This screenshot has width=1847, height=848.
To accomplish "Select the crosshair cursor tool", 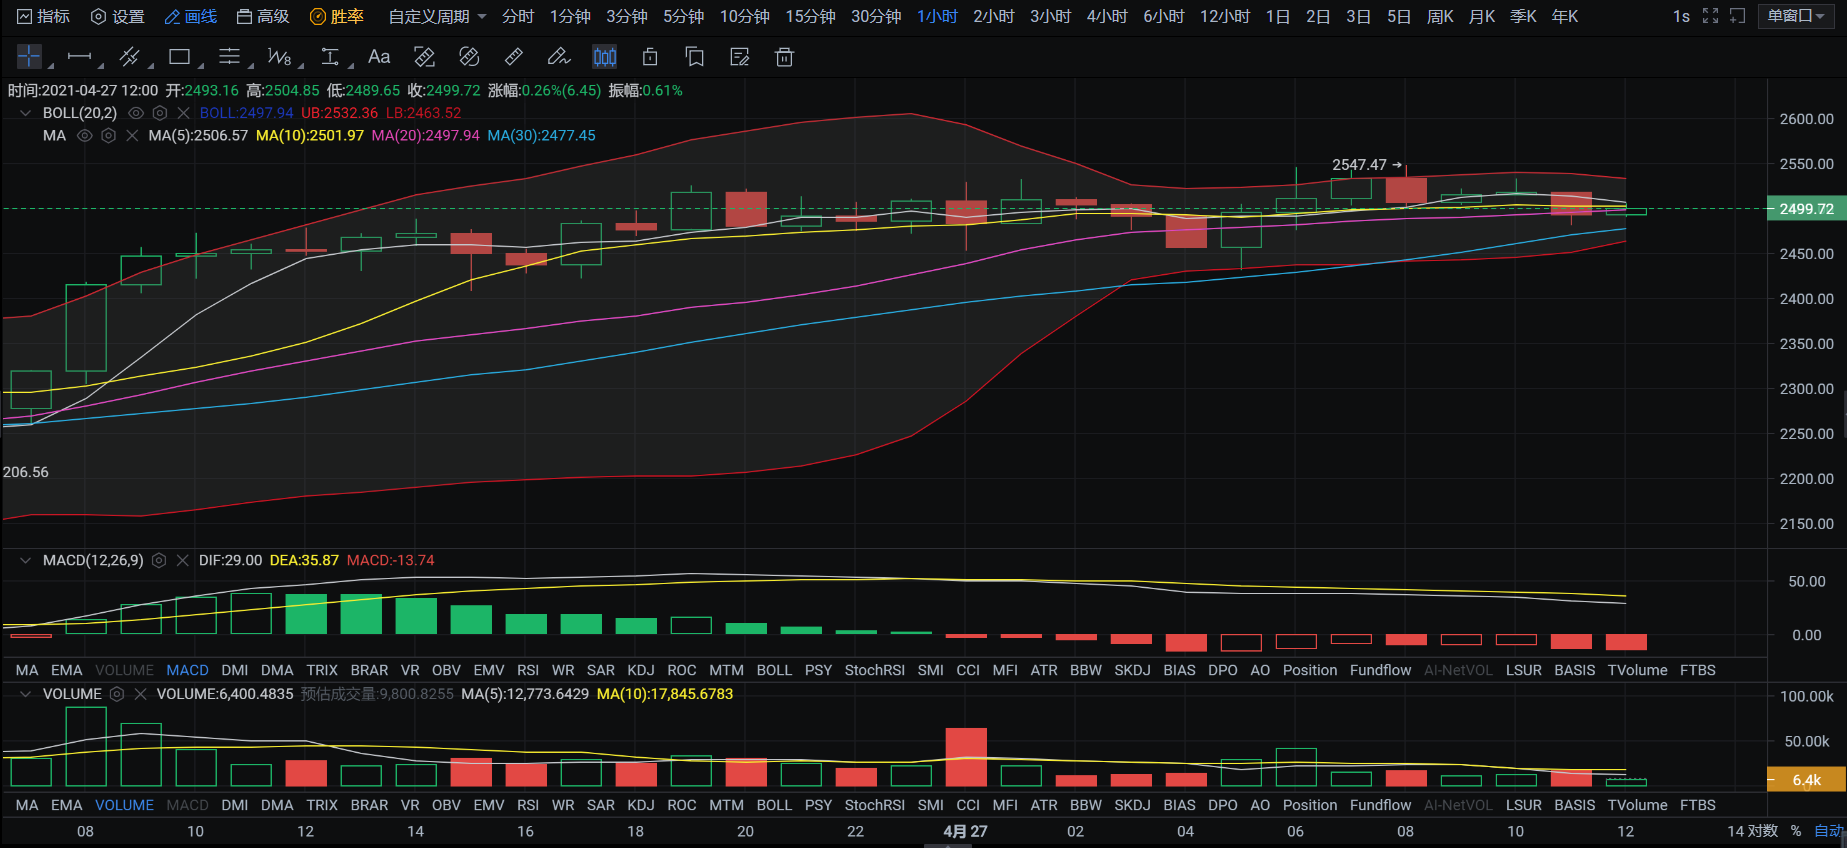I will (x=29, y=57).
